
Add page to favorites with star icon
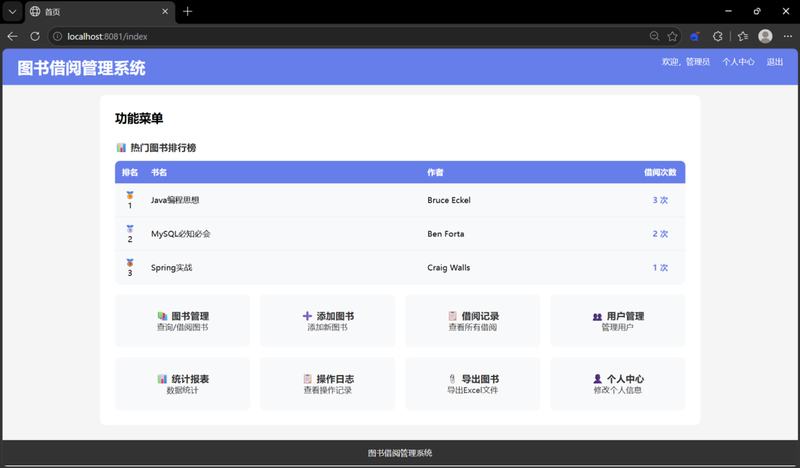coord(672,36)
